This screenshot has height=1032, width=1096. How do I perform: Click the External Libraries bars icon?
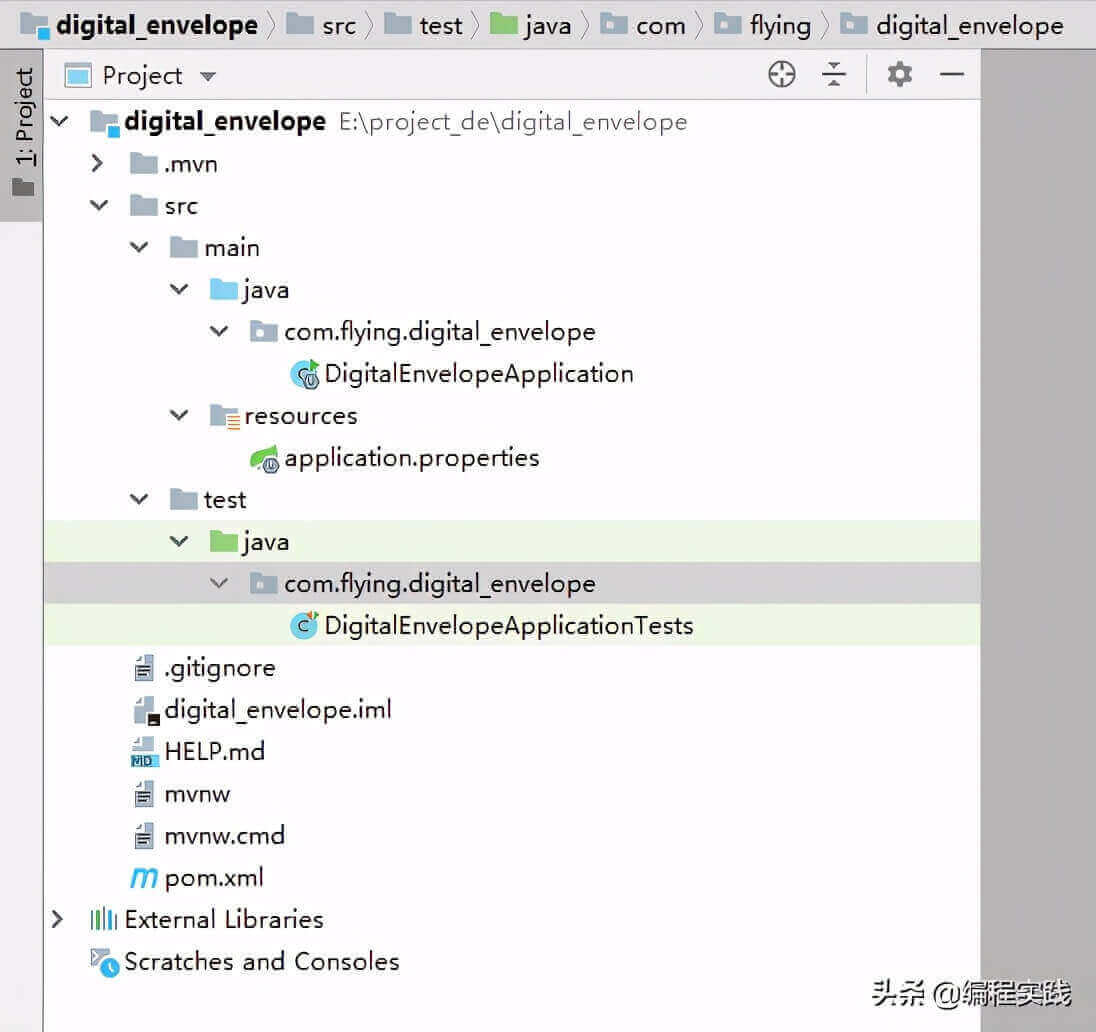point(103,919)
